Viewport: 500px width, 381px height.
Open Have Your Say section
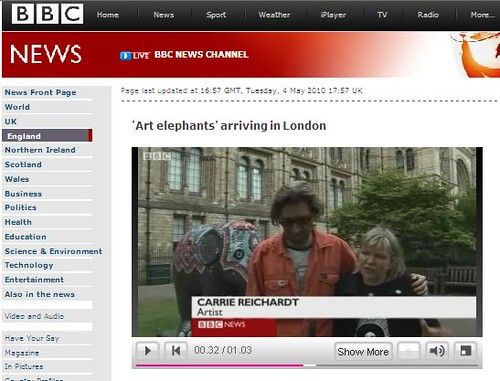[x=32, y=338]
